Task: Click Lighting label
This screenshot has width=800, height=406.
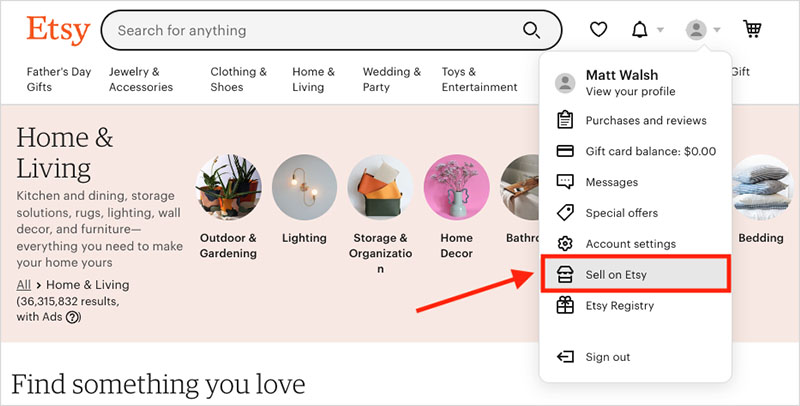Action: tap(304, 238)
